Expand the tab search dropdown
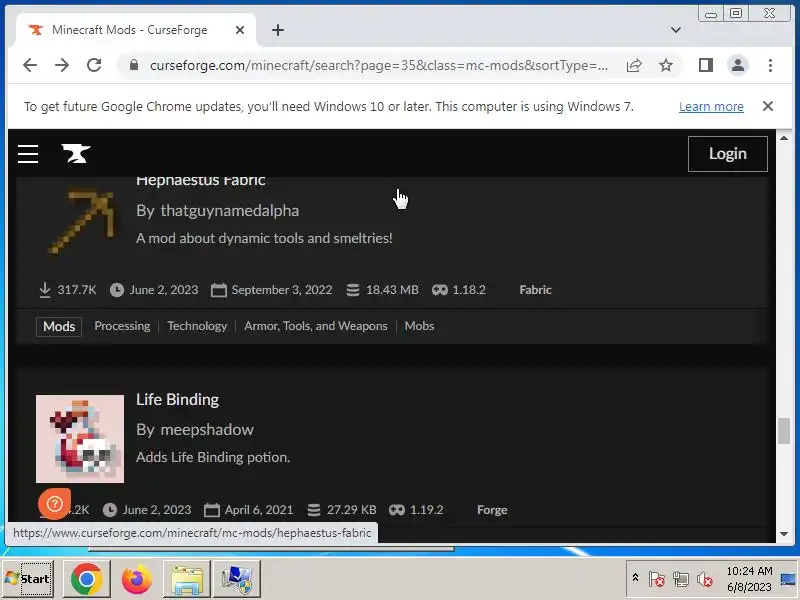The height and width of the screenshot is (600, 800). click(676, 30)
